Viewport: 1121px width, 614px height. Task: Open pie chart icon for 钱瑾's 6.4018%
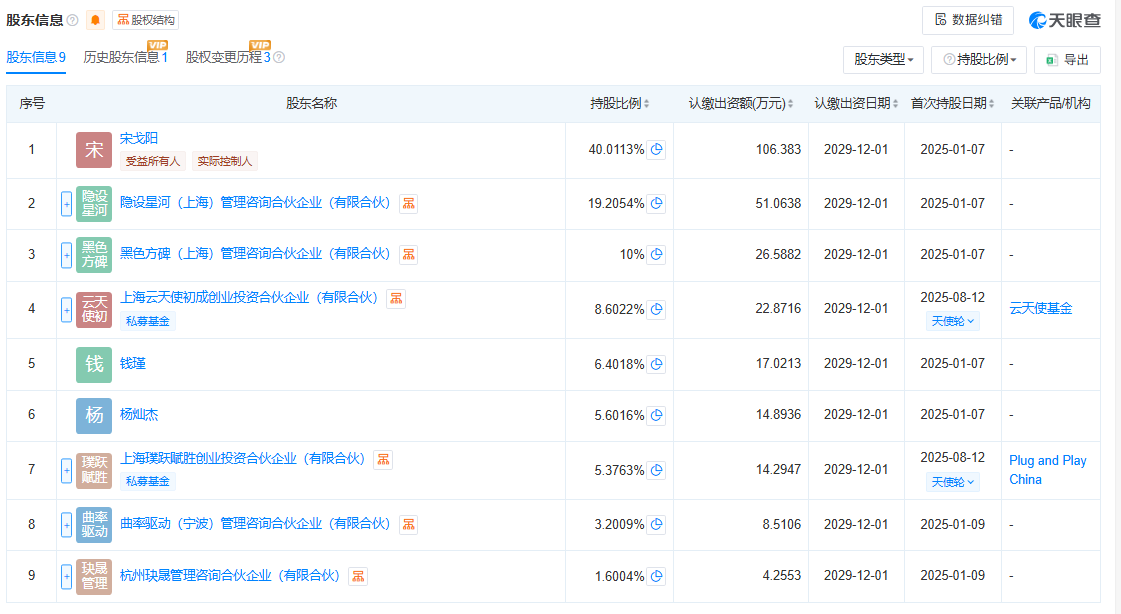coord(656,365)
